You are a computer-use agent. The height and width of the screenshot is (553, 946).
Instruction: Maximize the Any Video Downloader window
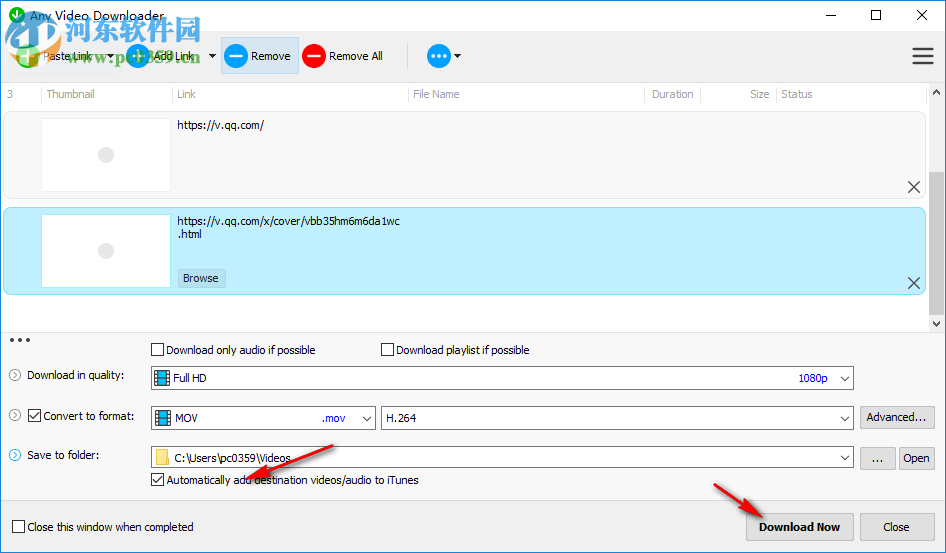pos(876,15)
